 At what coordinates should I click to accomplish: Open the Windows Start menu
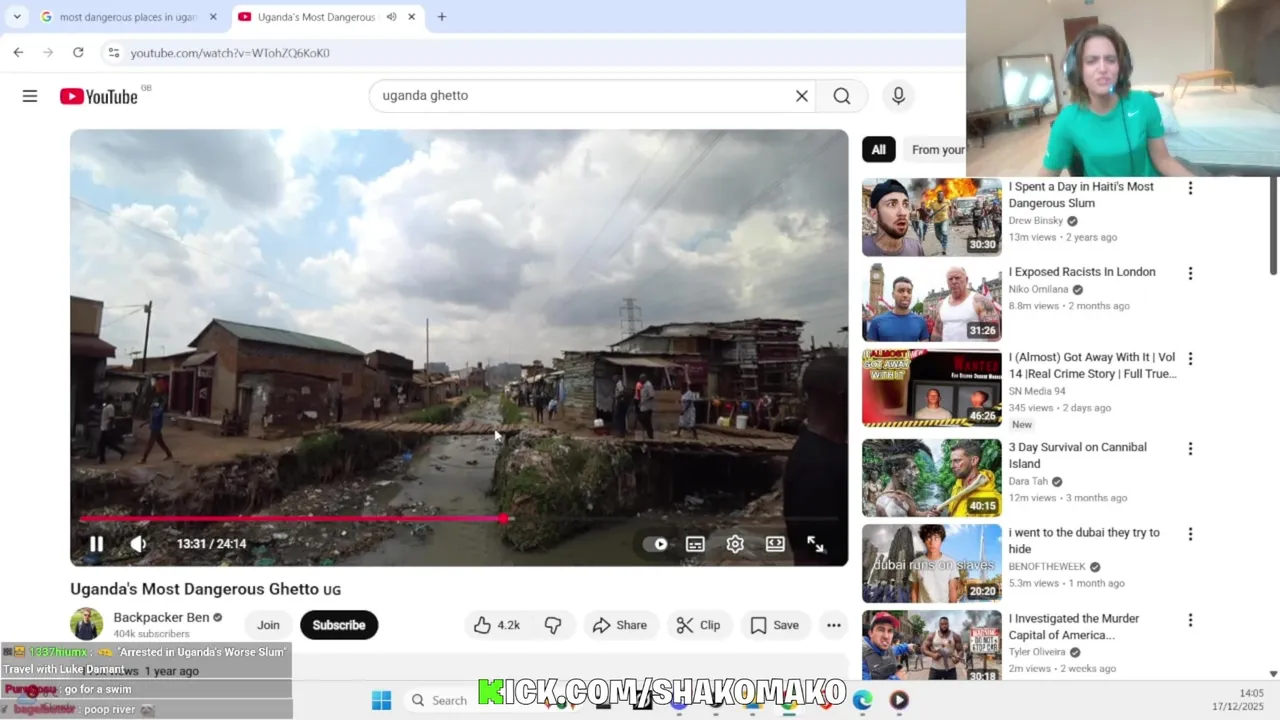click(x=381, y=700)
